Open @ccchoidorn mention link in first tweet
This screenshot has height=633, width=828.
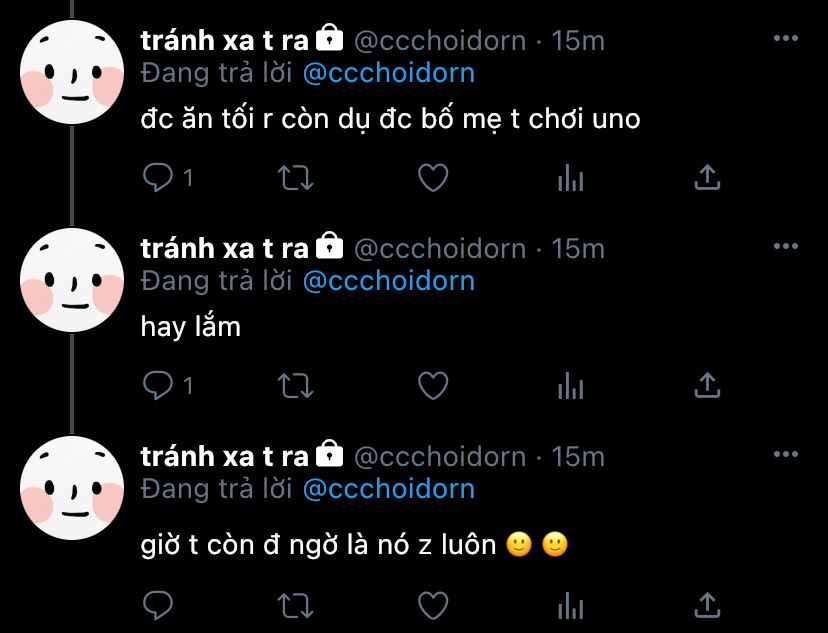[389, 73]
